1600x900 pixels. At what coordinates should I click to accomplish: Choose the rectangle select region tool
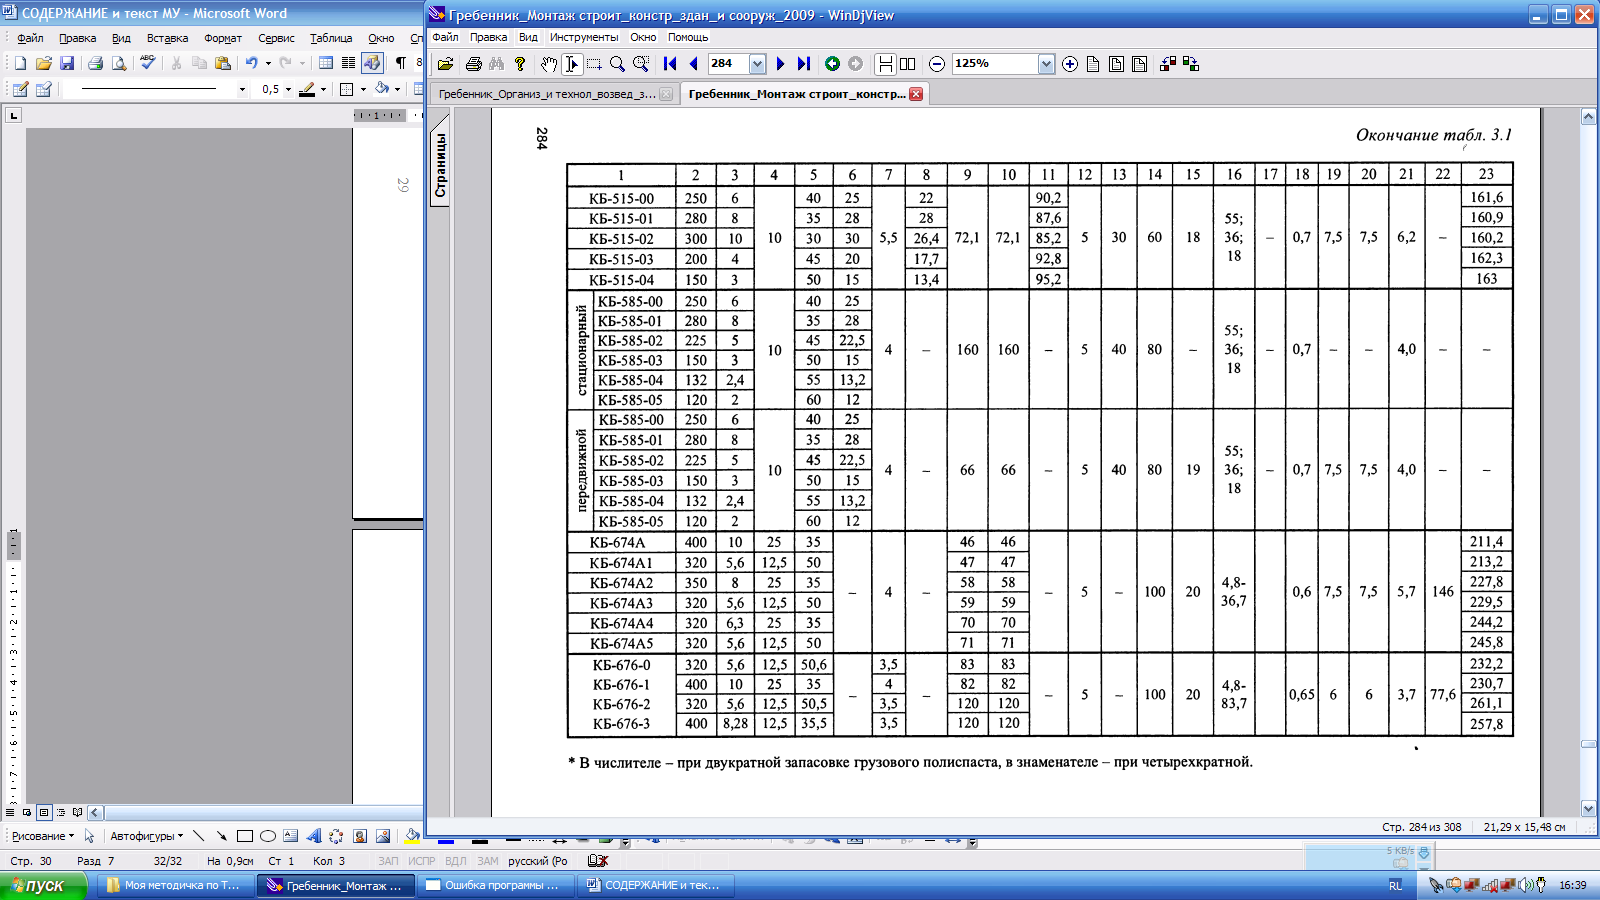[594, 64]
